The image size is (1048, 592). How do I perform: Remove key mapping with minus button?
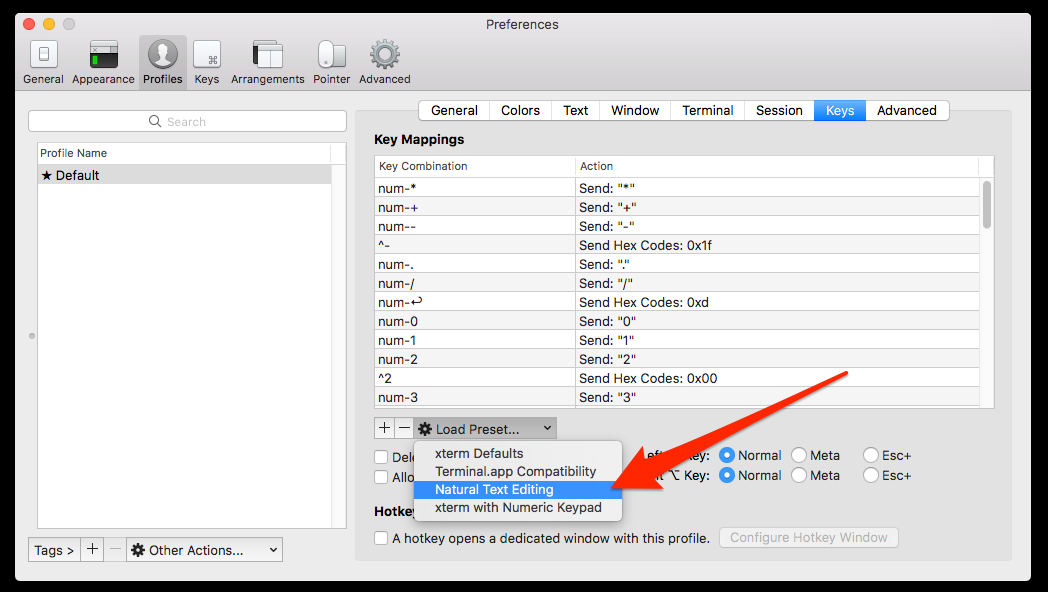(404, 428)
